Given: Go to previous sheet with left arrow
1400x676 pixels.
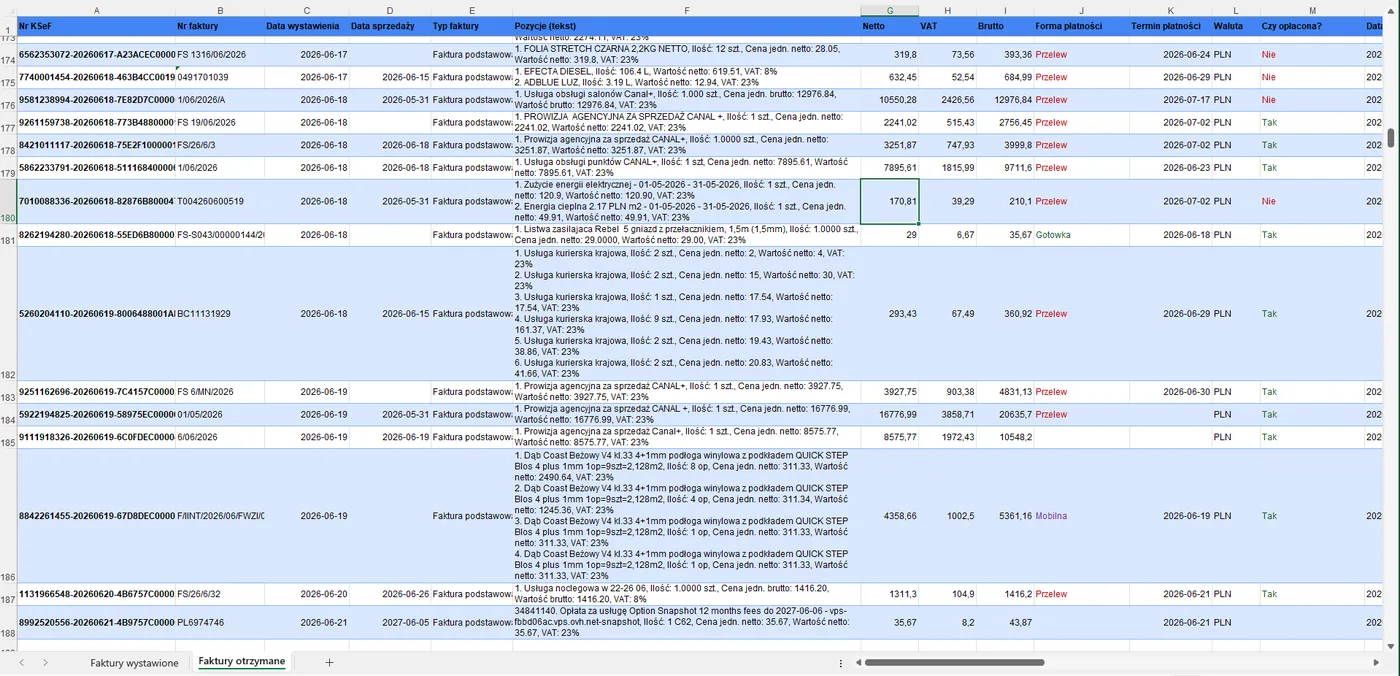Looking at the screenshot, I should point(21,663).
